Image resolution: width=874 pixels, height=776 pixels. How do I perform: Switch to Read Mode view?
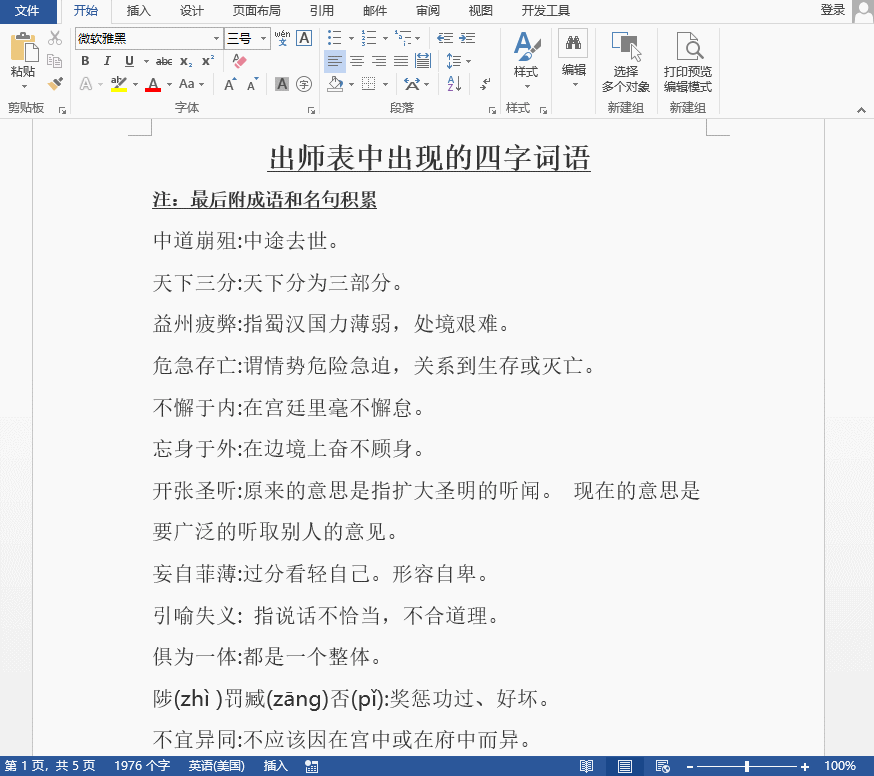tap(586, 767)
